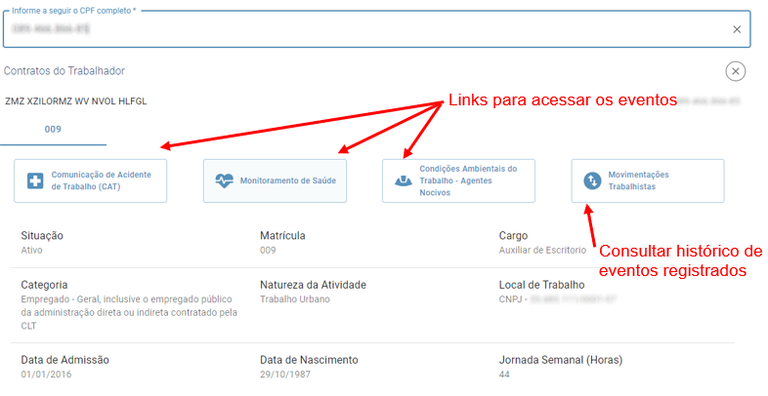Open Condições Ambientais do Trabalho - Agentes Nocivos

pos(458,181)
